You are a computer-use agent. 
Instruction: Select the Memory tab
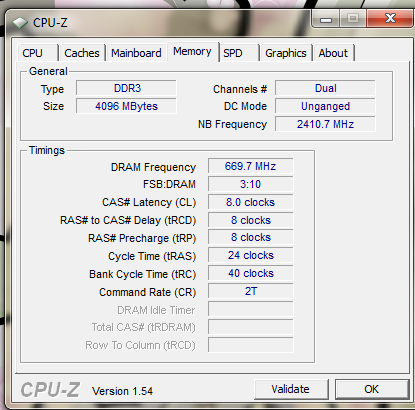coord(193,52)
